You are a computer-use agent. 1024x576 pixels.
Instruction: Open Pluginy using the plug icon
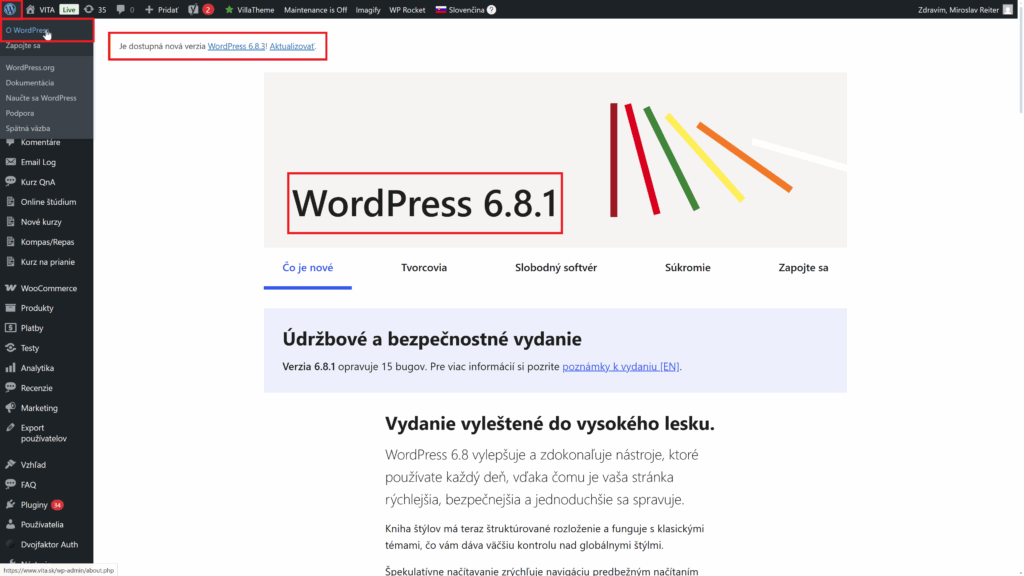click(11, 504)
